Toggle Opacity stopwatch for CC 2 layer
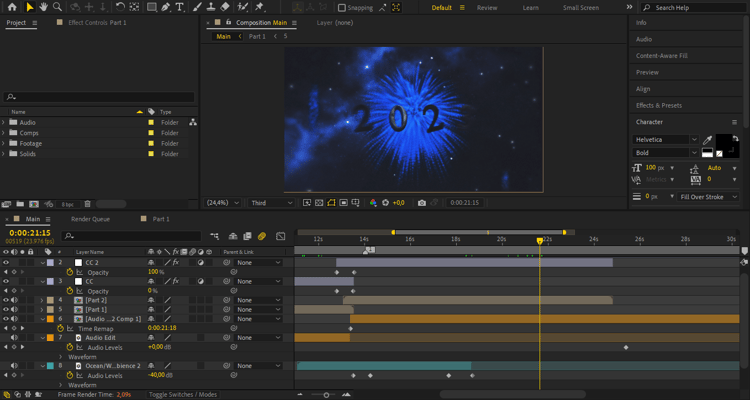Viewport: 750px width, 400px height. pyautogui.click(x=70, y=272)
